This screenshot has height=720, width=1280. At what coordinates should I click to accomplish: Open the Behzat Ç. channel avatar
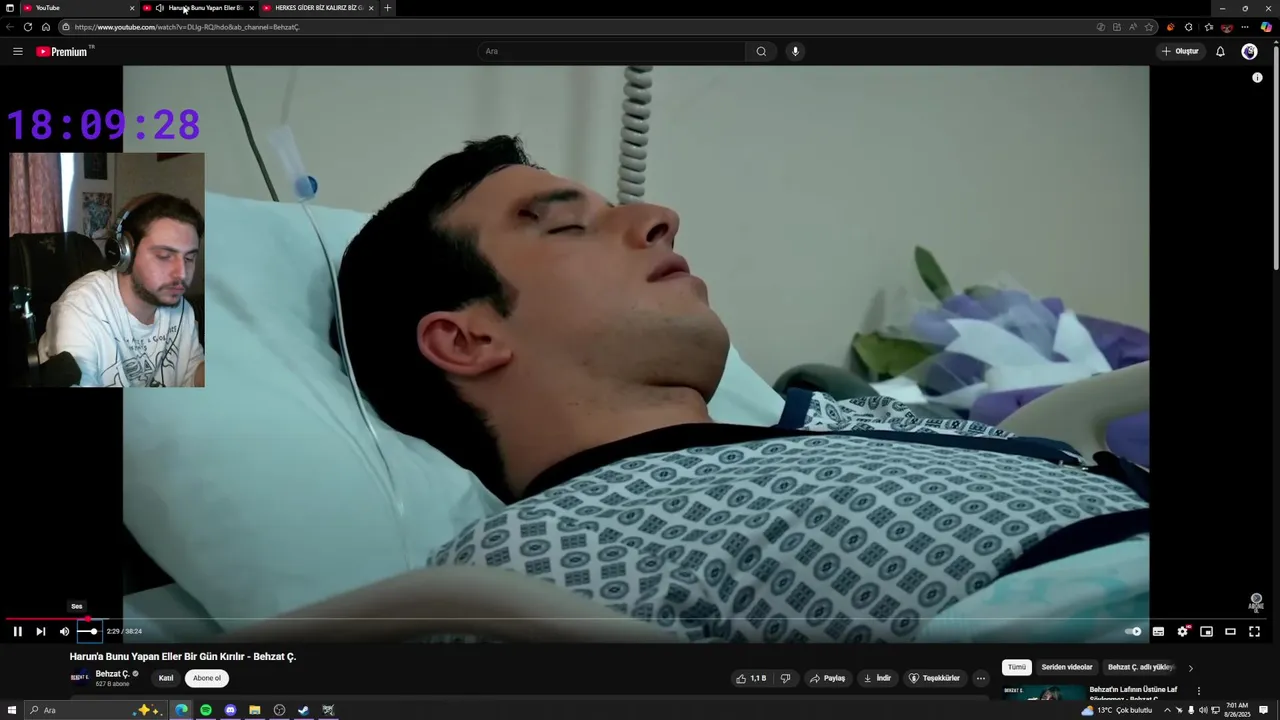[79, 677]
